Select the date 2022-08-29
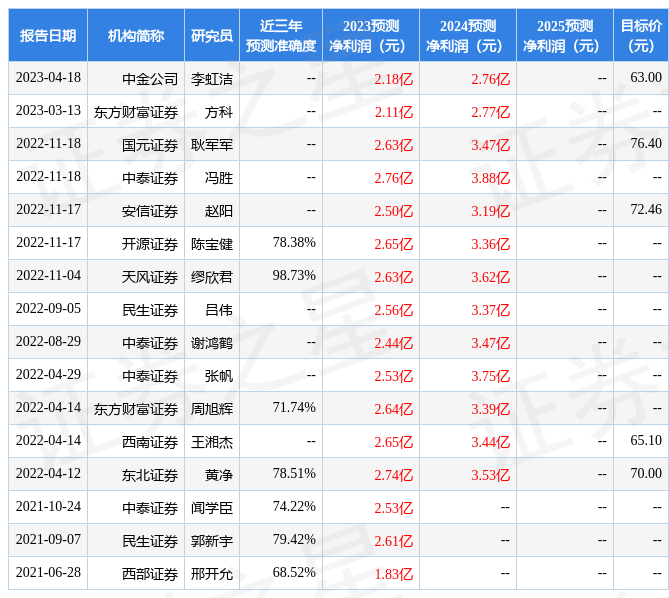The height and width of the screenshot is (598, 669). coord(48,341)
